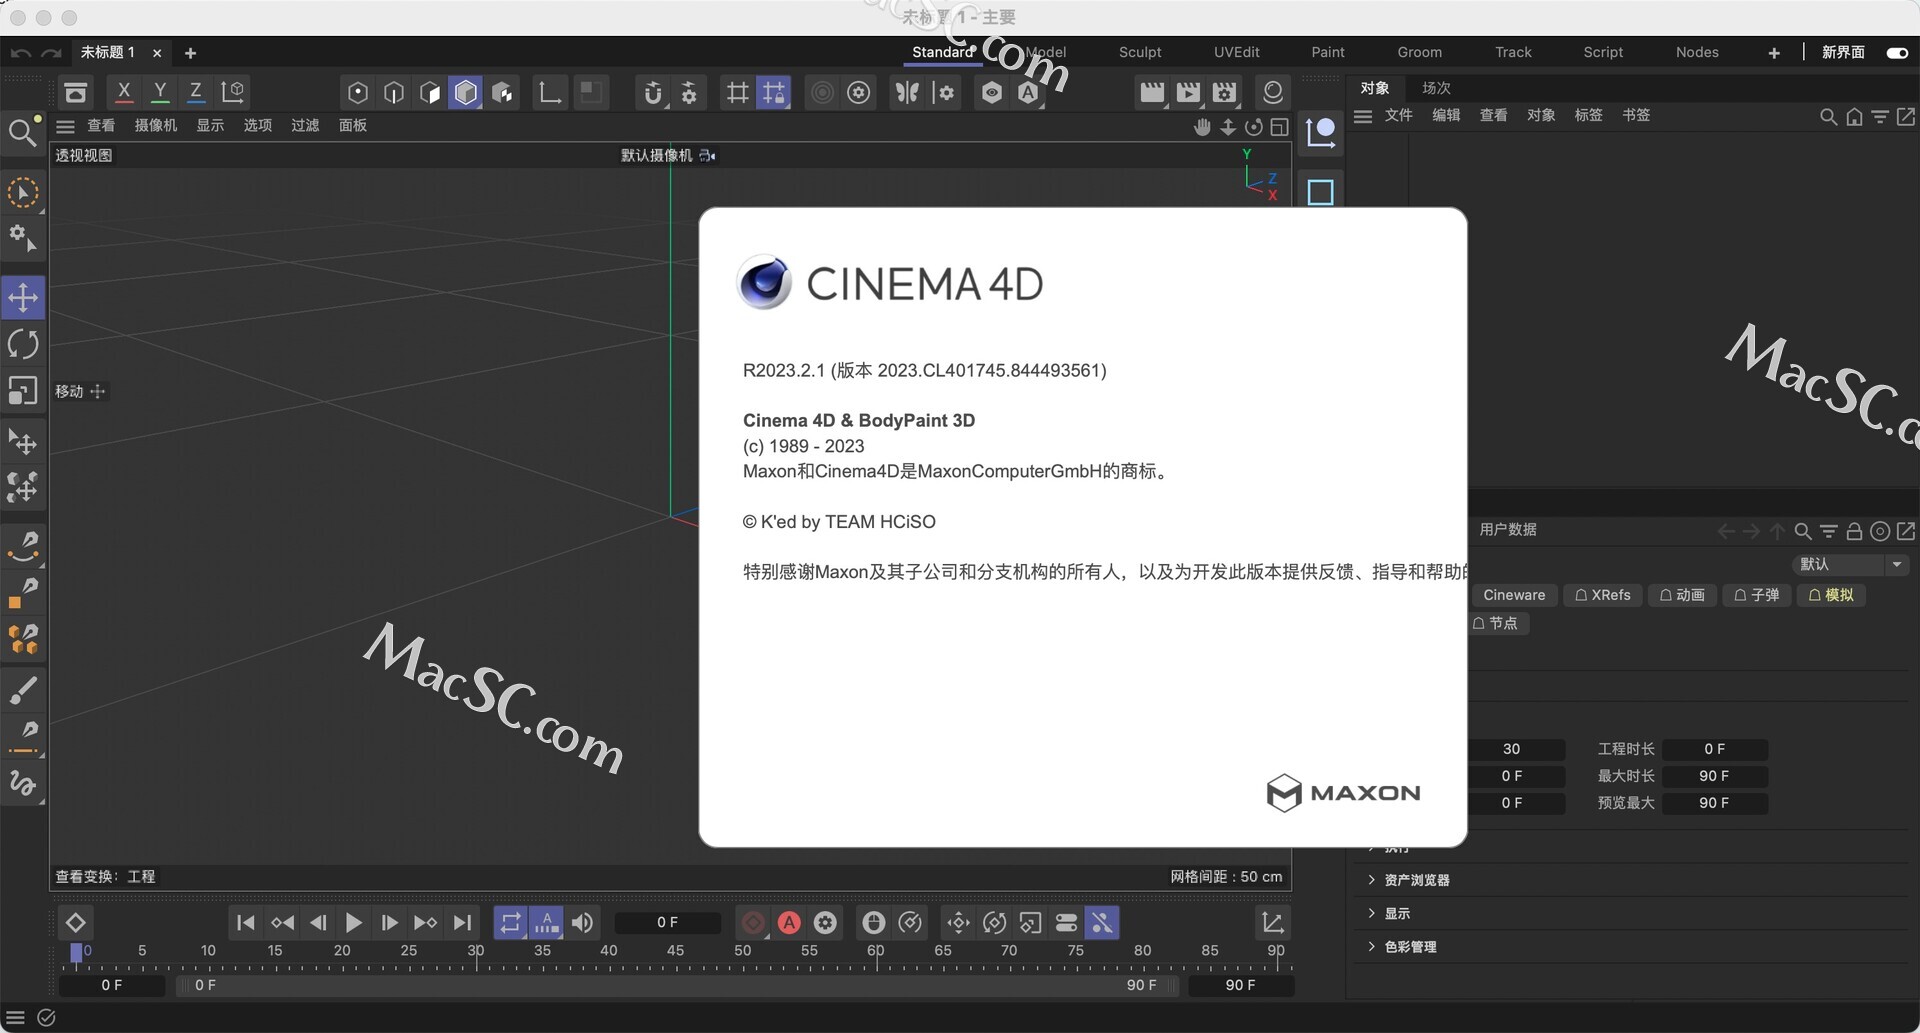
Task: Select the Cineware attribute tab
Action: (1514, 595)
